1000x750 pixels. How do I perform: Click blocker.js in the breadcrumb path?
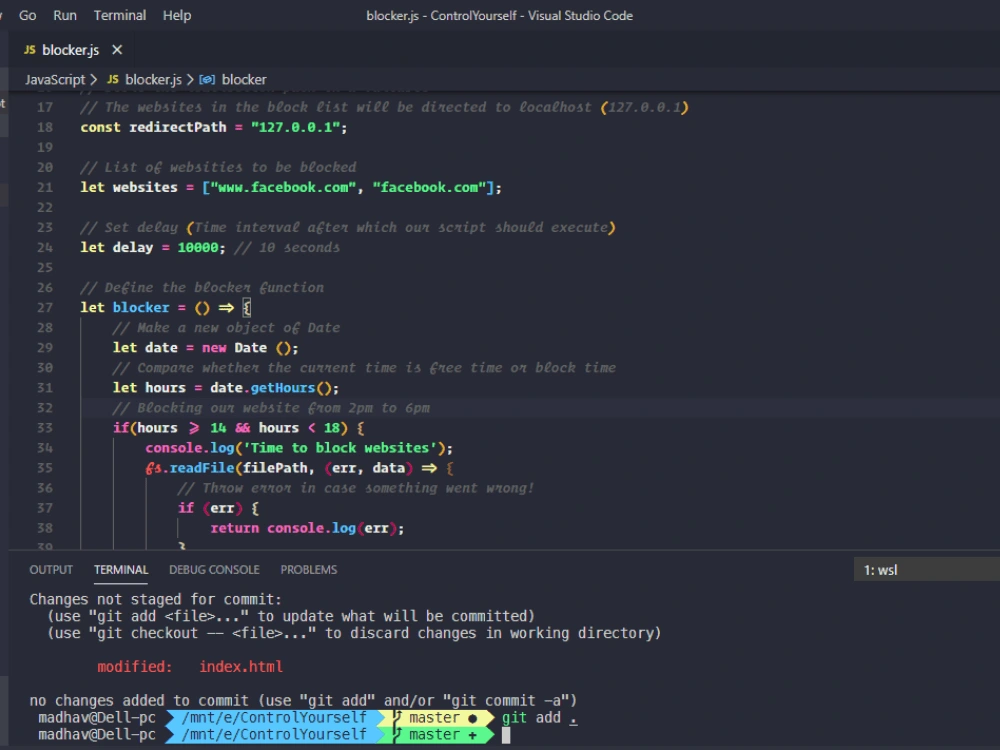153,80
